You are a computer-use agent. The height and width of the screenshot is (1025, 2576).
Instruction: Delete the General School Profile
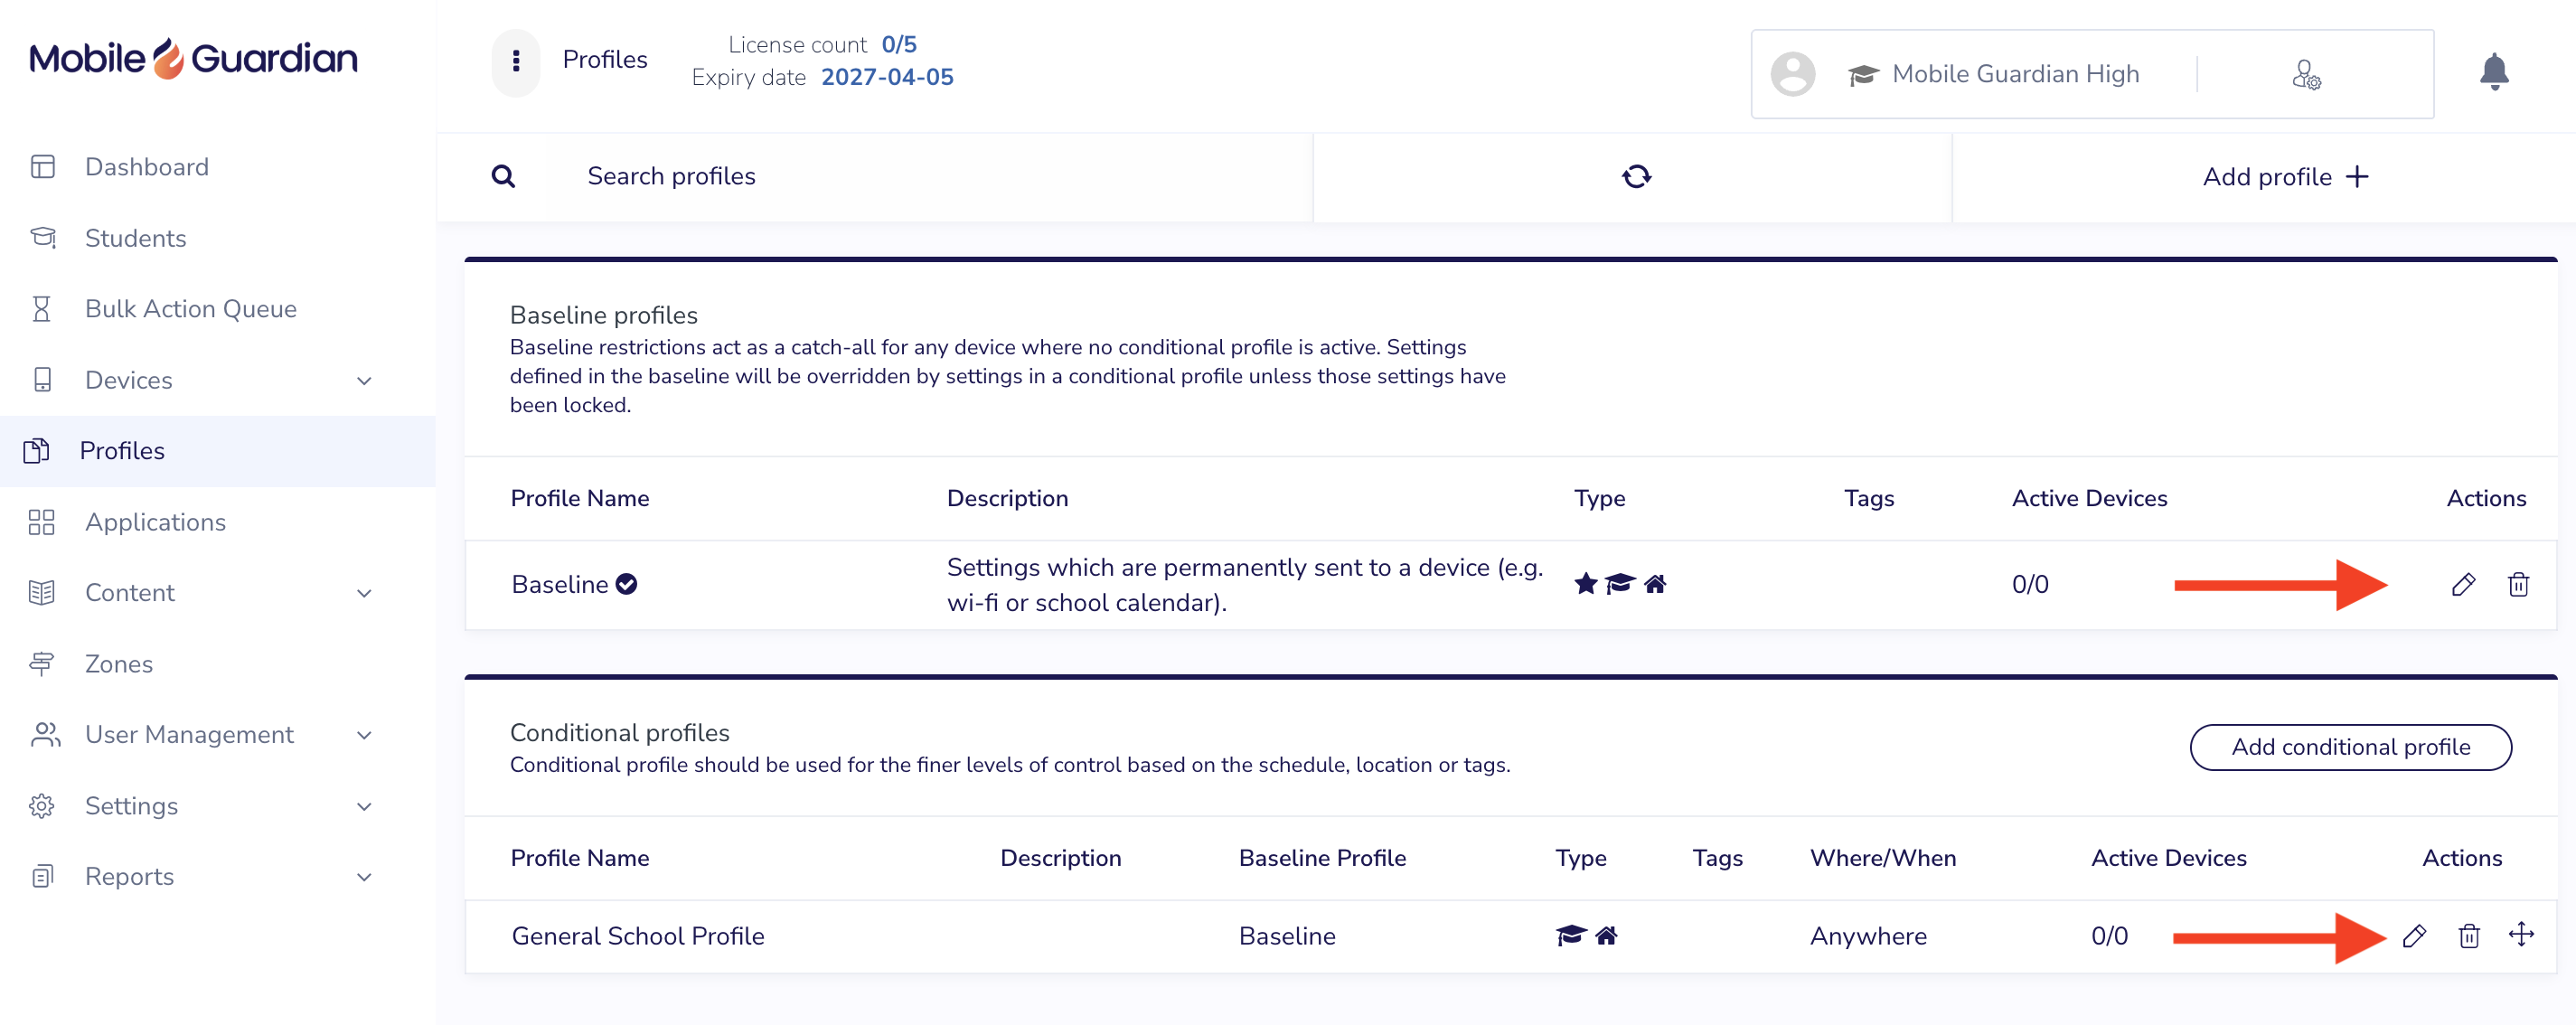click(2469, 936)
